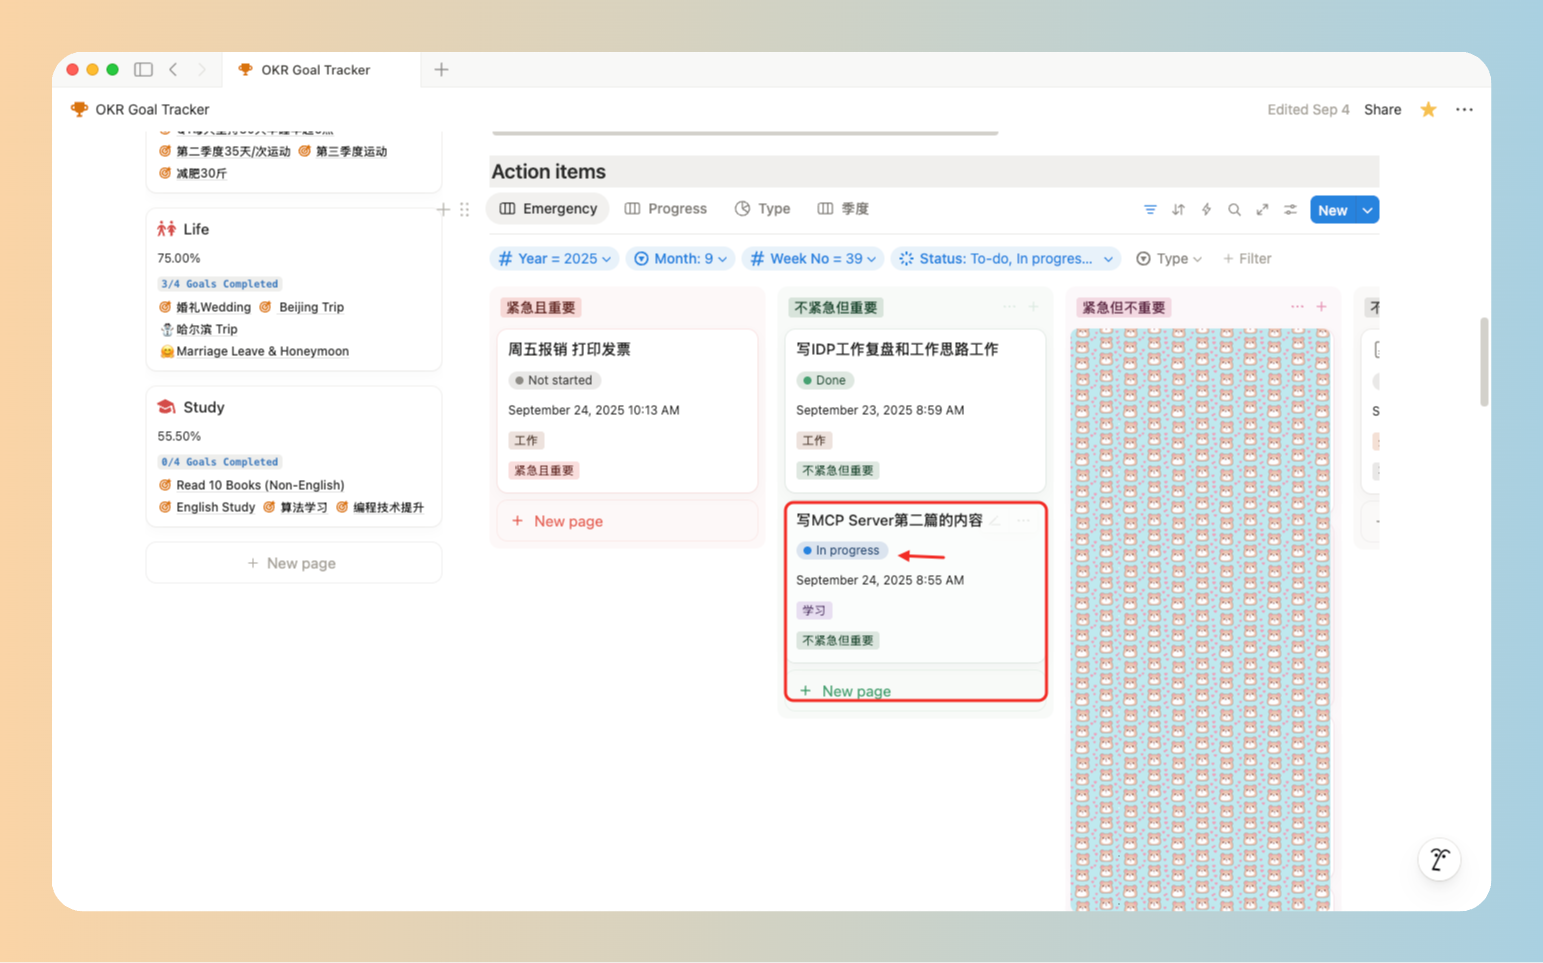The image size is (1543, 963).
Task: Toggle the sidebar panel icon in the title bar
Action: 143,70
